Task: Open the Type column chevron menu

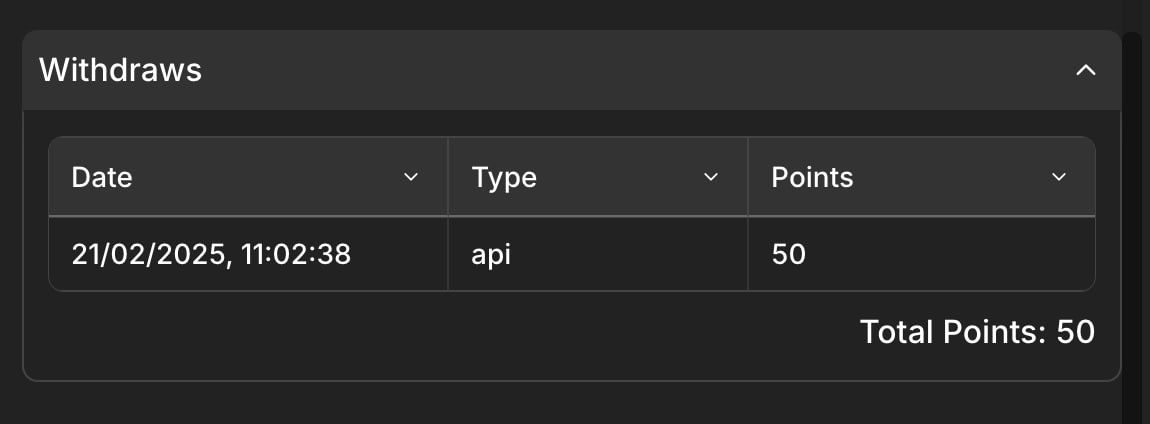Action: (711, 177)
